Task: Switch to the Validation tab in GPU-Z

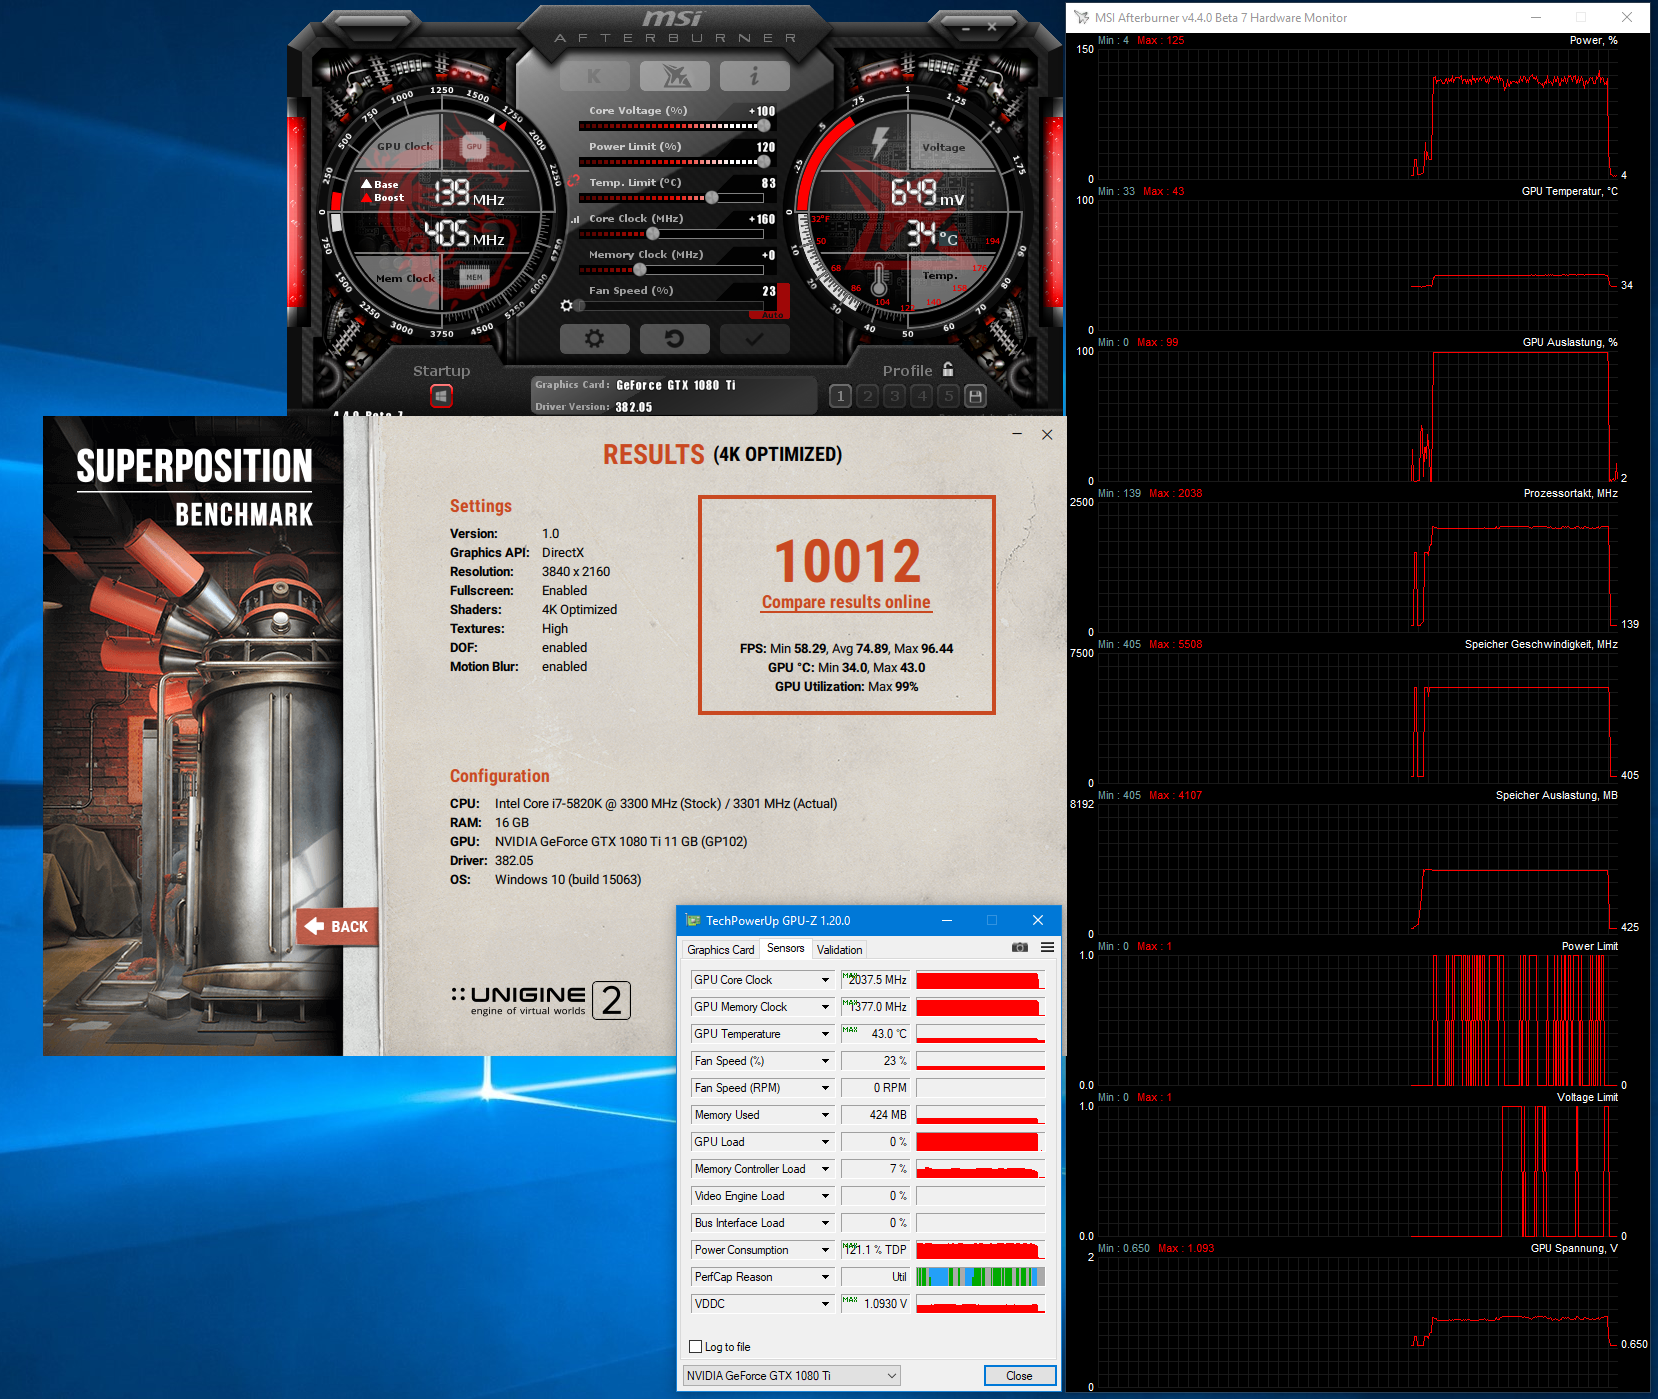Action: coord(839,950)
